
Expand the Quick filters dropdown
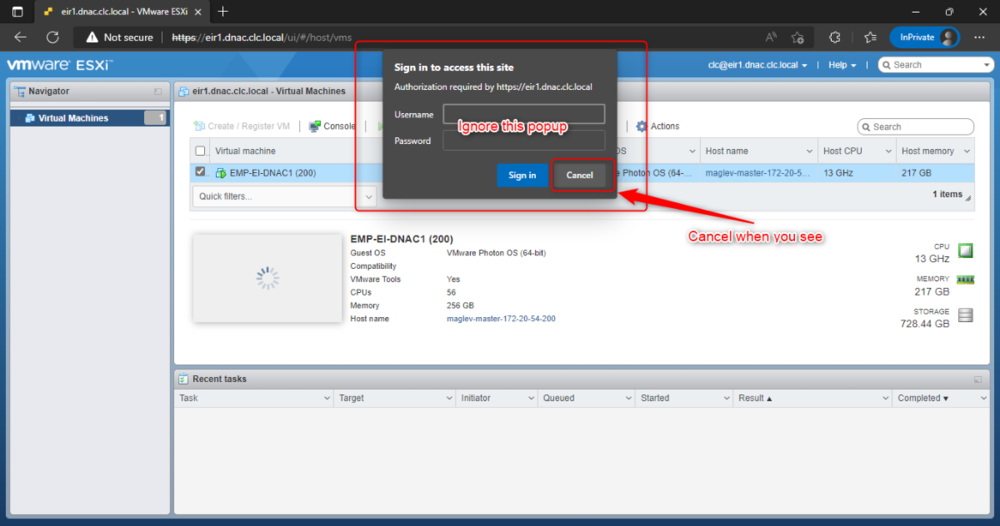click(284, 196)
